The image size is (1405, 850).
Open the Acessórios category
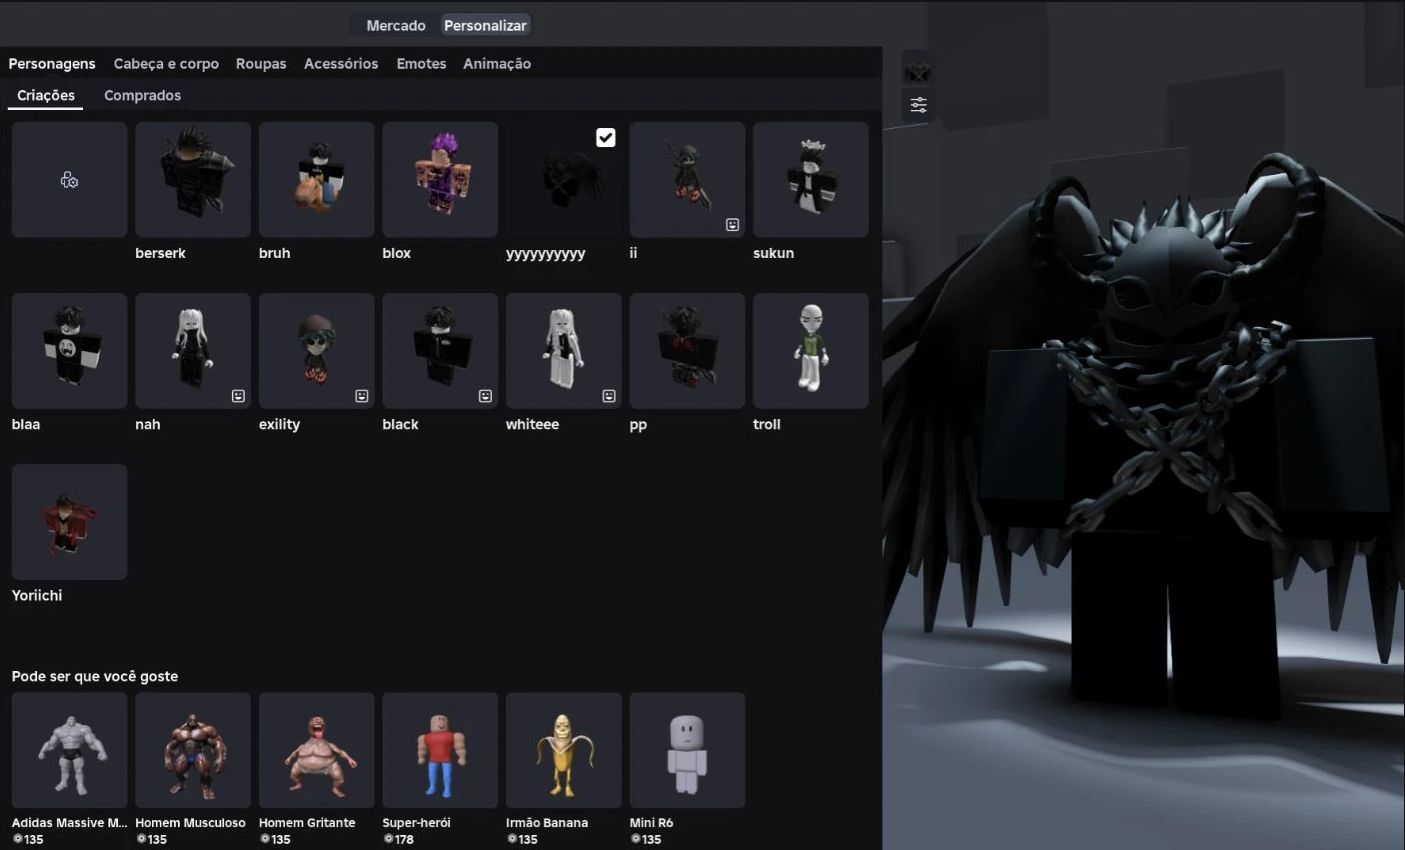(x=341, y=63)
